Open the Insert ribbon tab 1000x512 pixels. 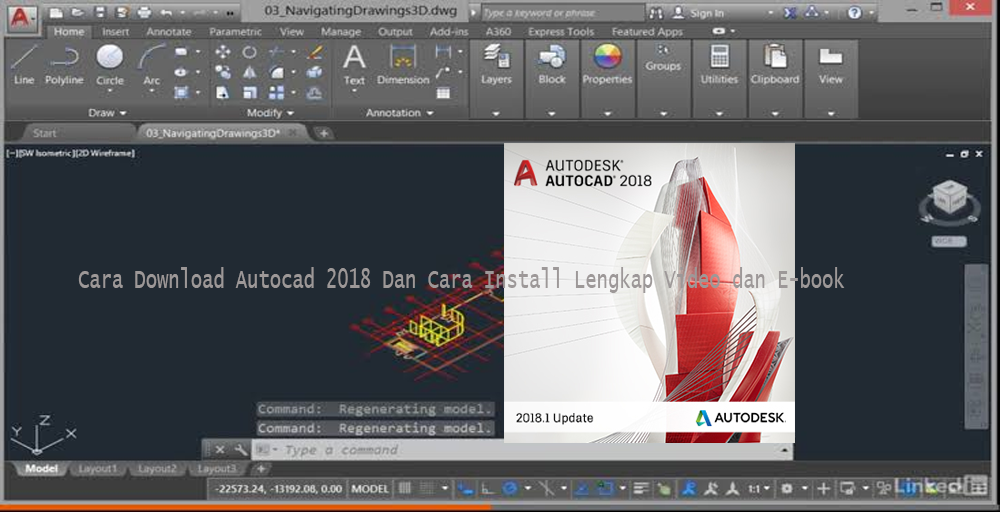click(115, 31)
